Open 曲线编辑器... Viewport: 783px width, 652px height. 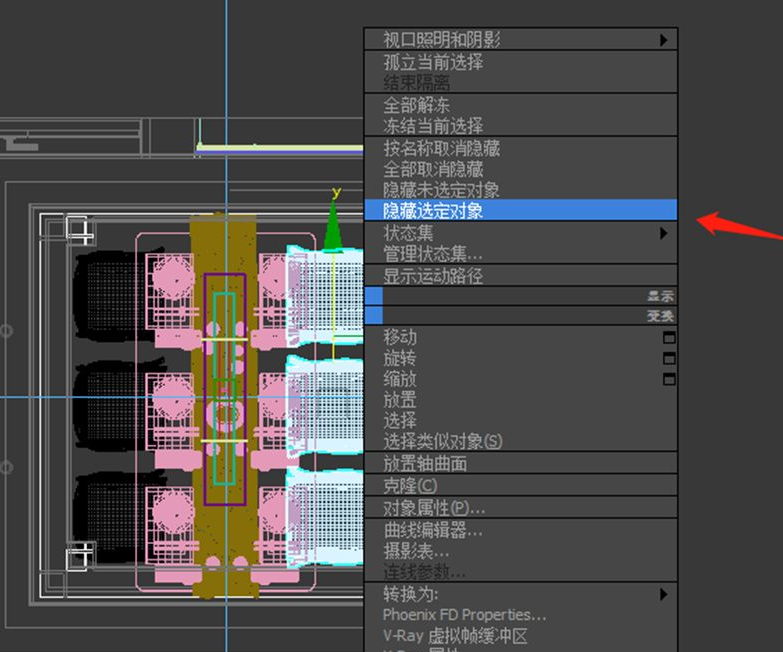[521, 530]
